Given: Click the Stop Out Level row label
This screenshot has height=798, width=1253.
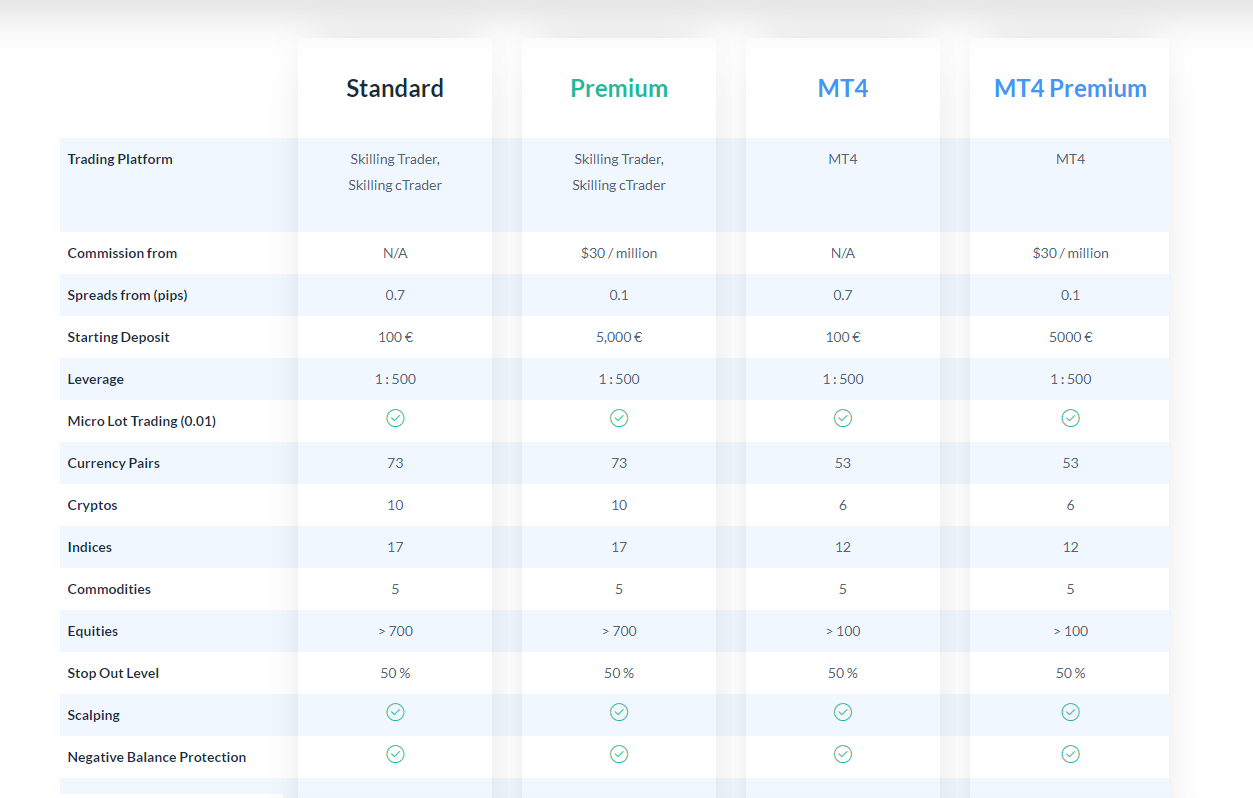Looking at the screenshot, I should pos(113,673).
